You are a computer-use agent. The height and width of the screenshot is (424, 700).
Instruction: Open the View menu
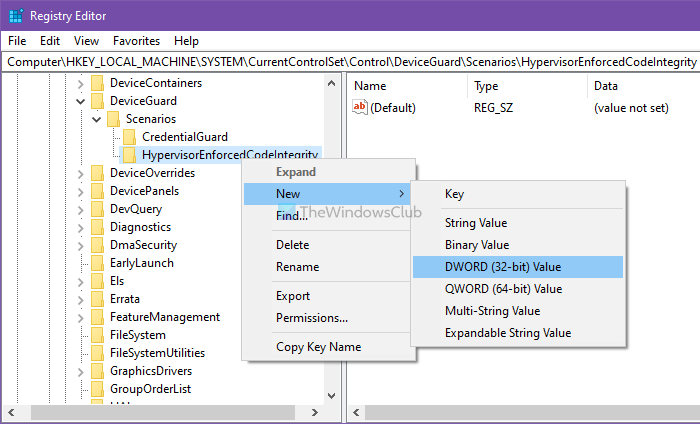pos(86,41)
